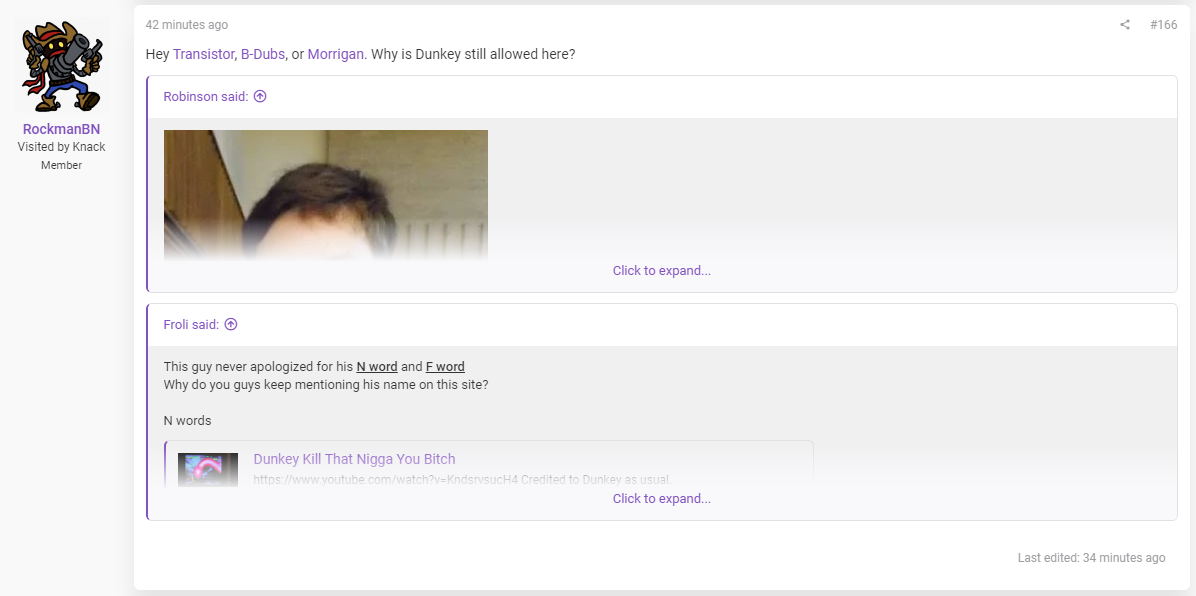
Task: Open the RockmanBN username profile link
Action: click(x=61, y=129)
